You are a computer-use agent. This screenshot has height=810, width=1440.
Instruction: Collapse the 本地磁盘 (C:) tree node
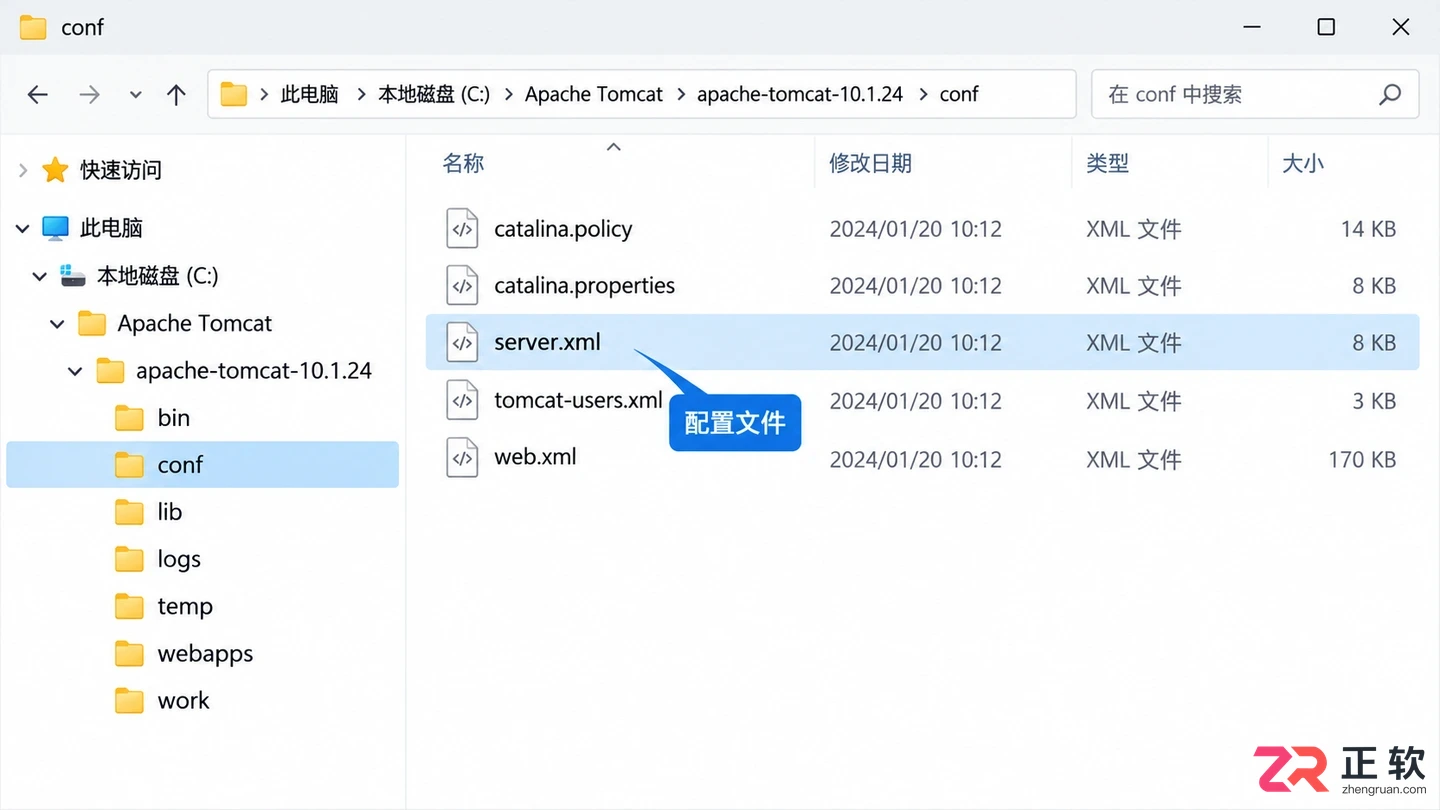click(40, 276)
